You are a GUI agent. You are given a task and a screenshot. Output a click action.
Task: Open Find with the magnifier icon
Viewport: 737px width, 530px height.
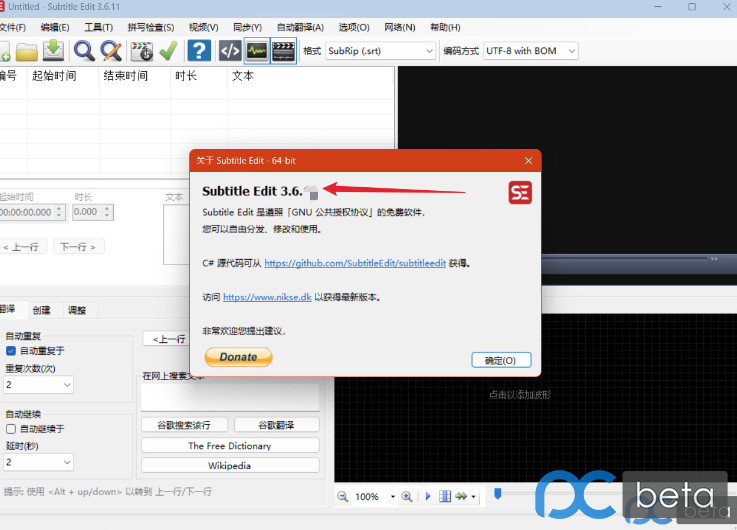(84, 51)
